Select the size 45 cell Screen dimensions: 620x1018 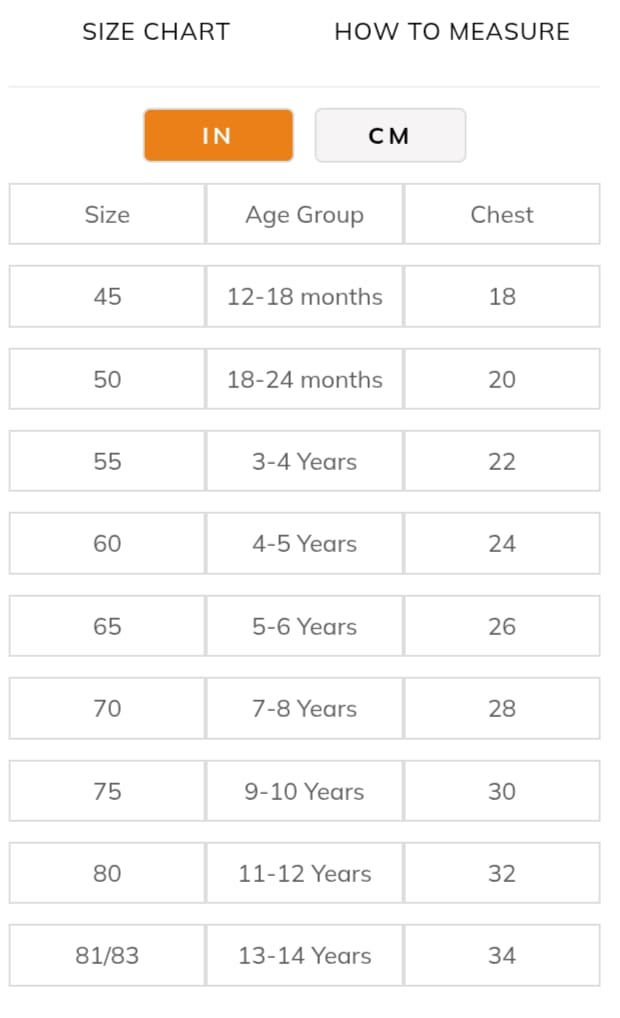coord(107,297)
